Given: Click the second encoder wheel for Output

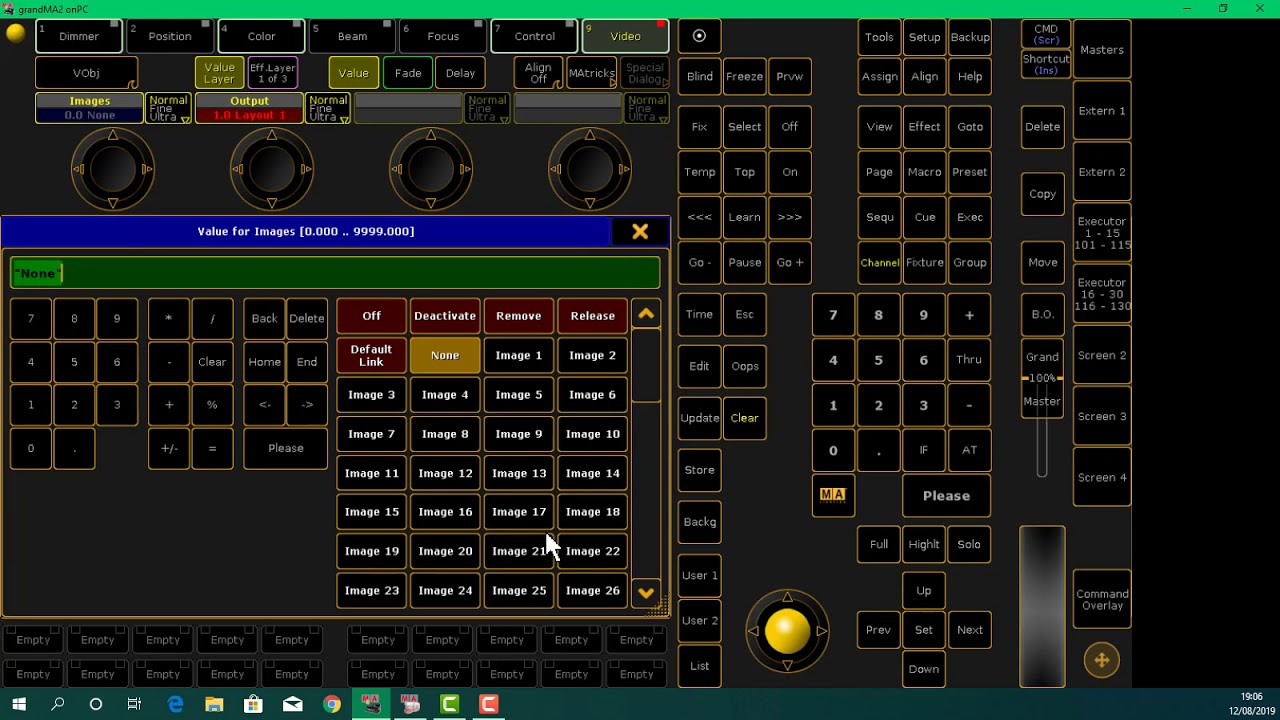Looking at the screenshot, I should pyautogui.click(x=272, y=170).
